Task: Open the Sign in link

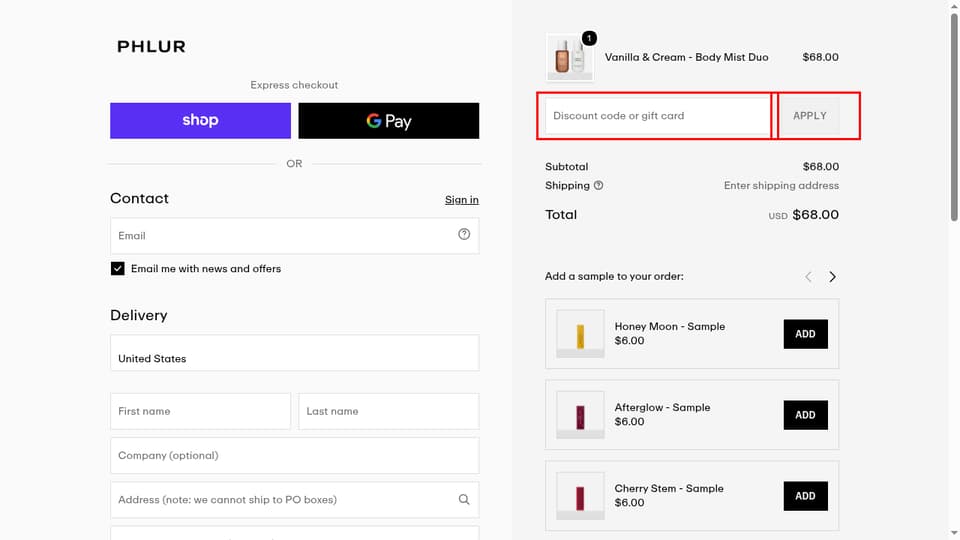Action: click(x=462, y=200)
